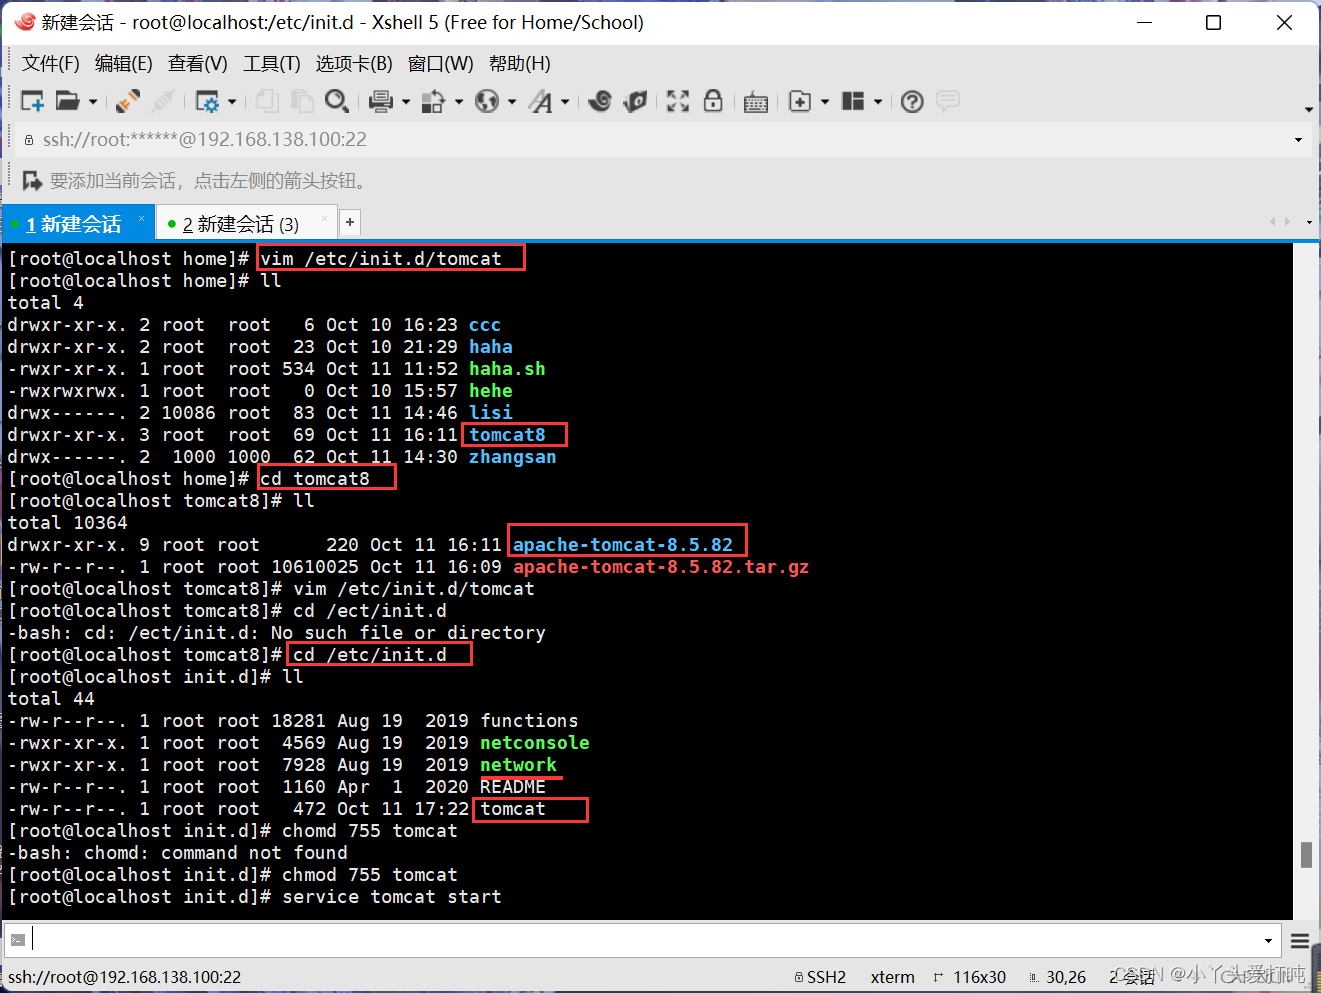Expand the globe encoding dropdown arrow
This screenshot has height=993, width=1321.
(x=512, y=102)
